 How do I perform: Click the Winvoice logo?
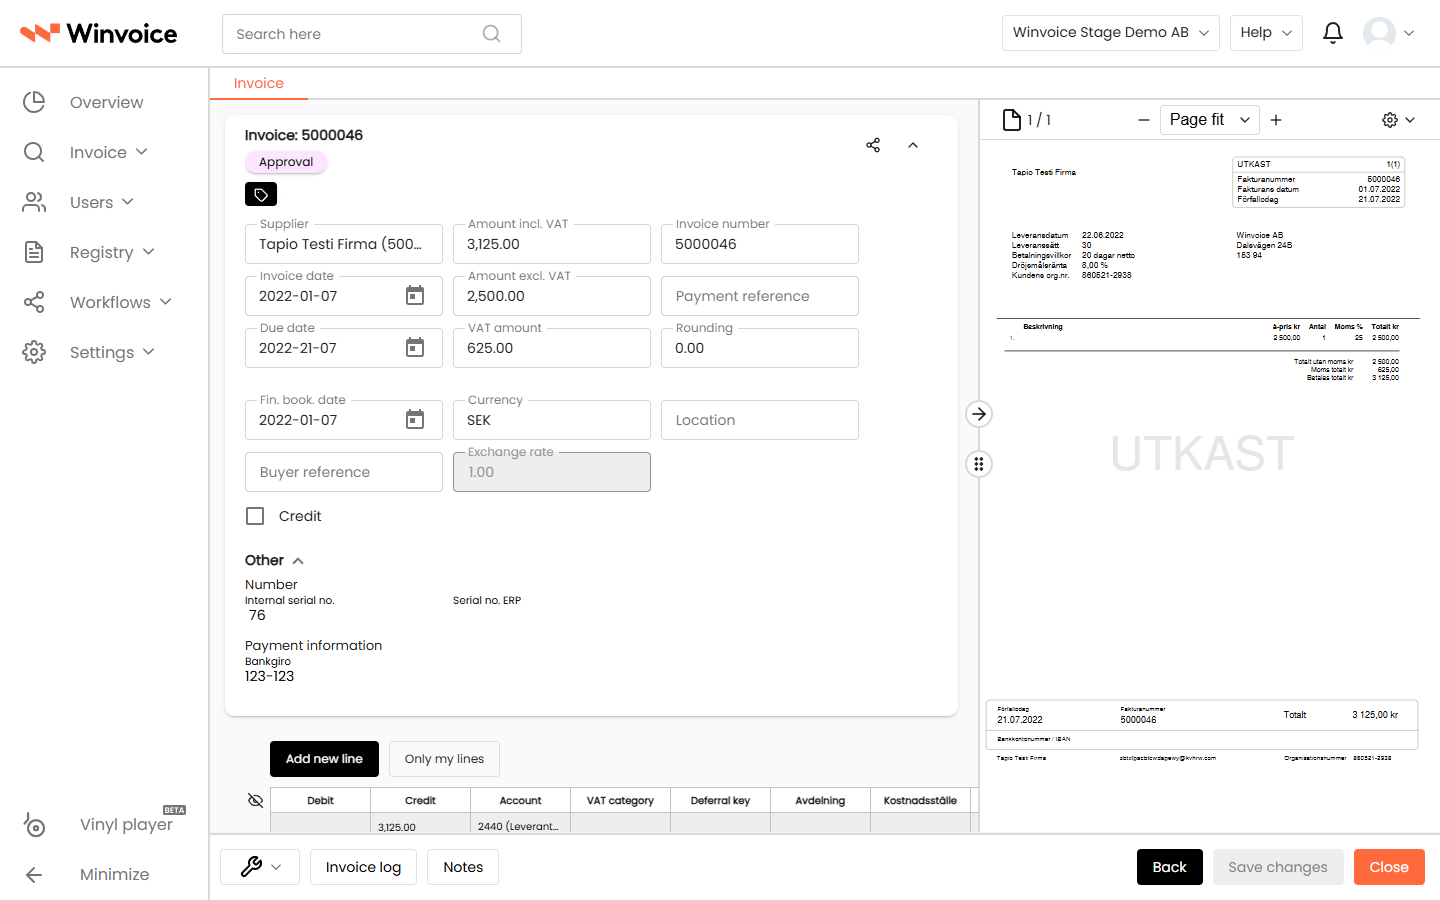coord(99,34)
